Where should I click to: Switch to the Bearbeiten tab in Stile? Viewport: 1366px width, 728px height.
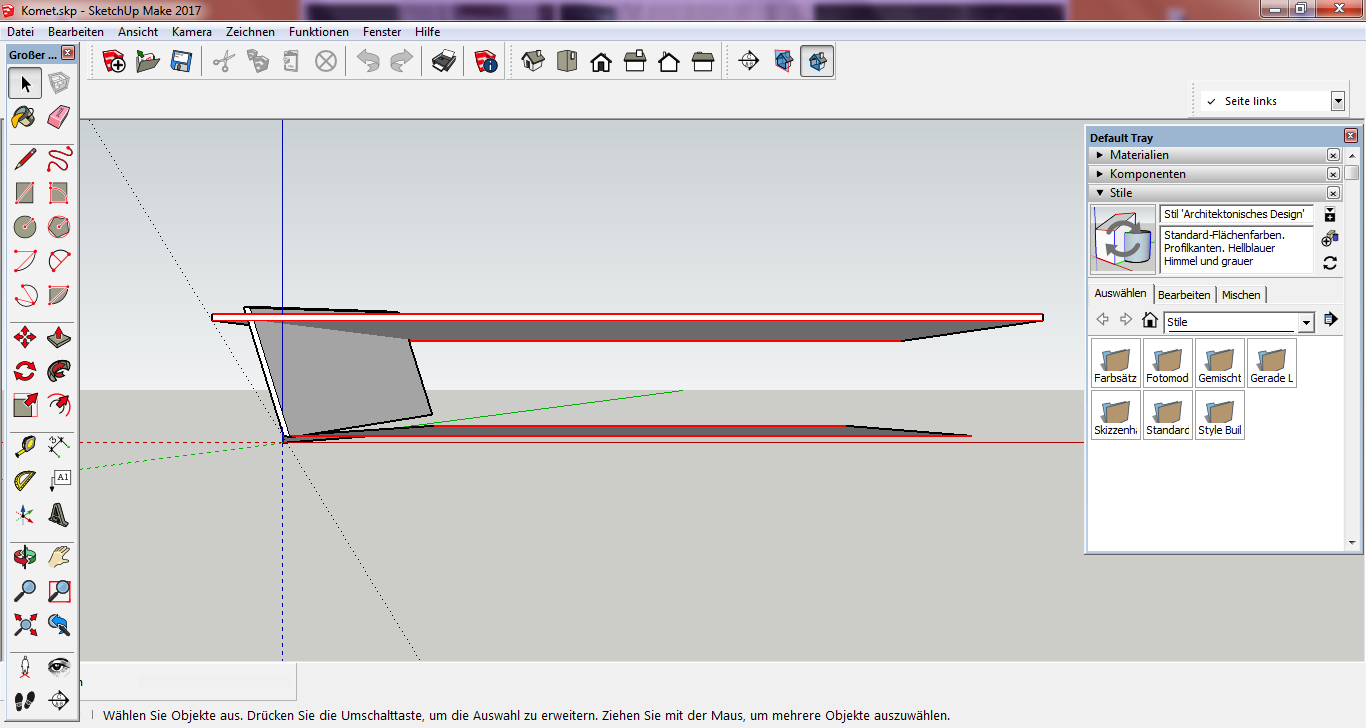point(1185,295)
